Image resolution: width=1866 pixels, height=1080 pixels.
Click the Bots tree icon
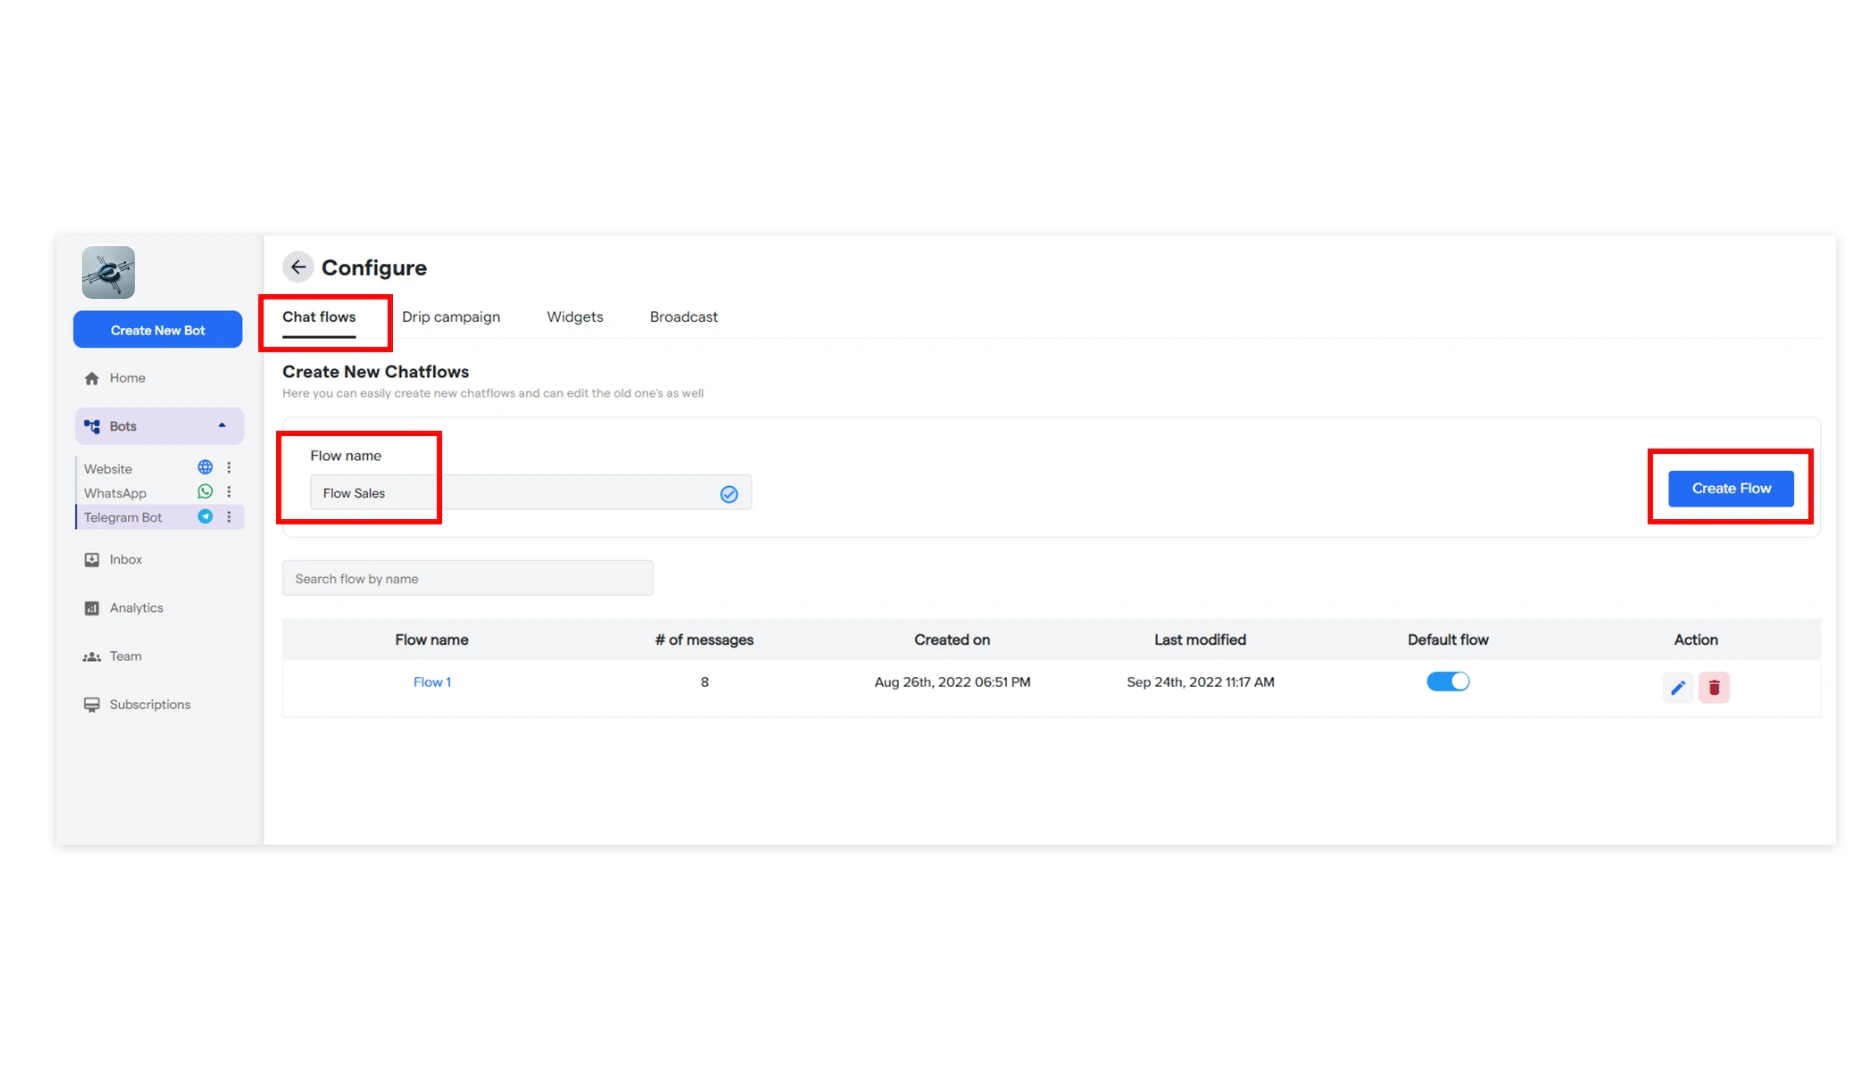click(x=92, y=426)
